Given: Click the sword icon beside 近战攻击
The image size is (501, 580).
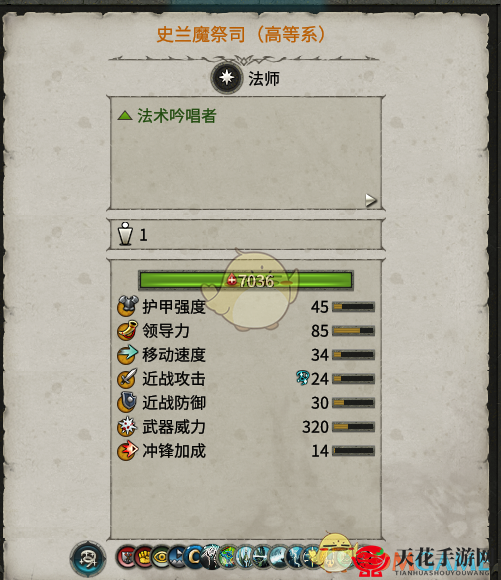Looking at the screenshot, I should (x=128, y=378).
